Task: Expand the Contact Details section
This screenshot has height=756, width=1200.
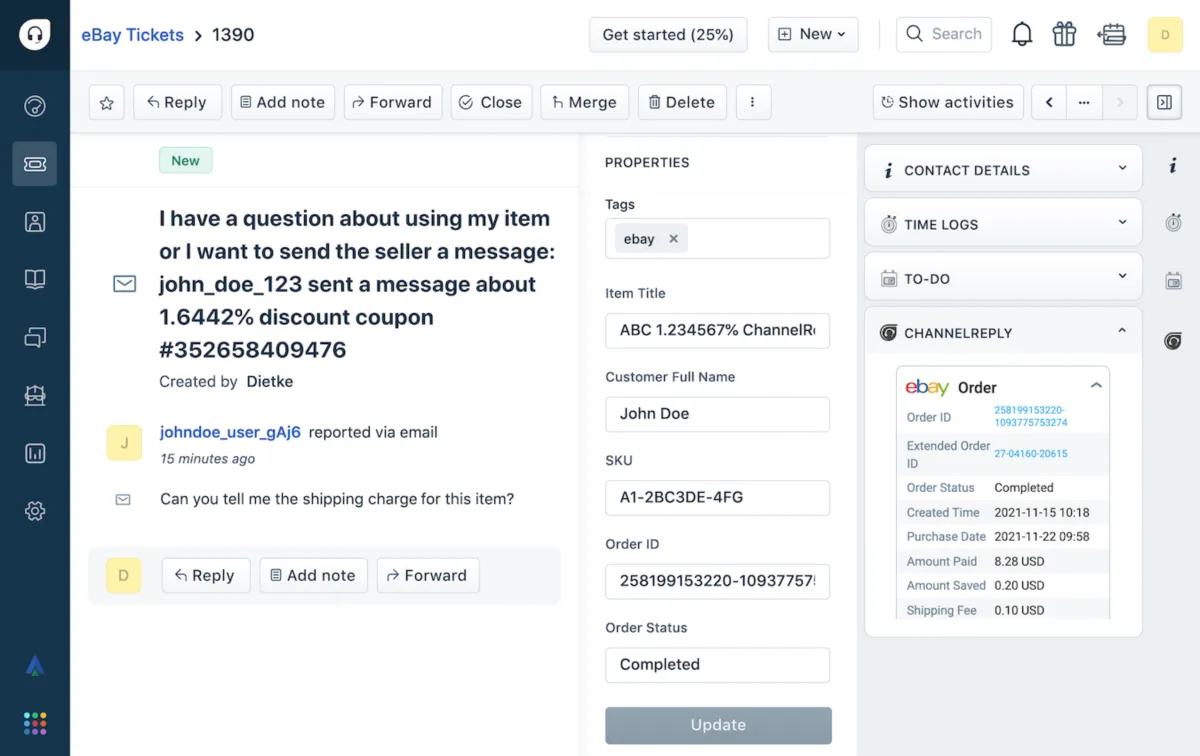Action: [x=1122, y=169]
